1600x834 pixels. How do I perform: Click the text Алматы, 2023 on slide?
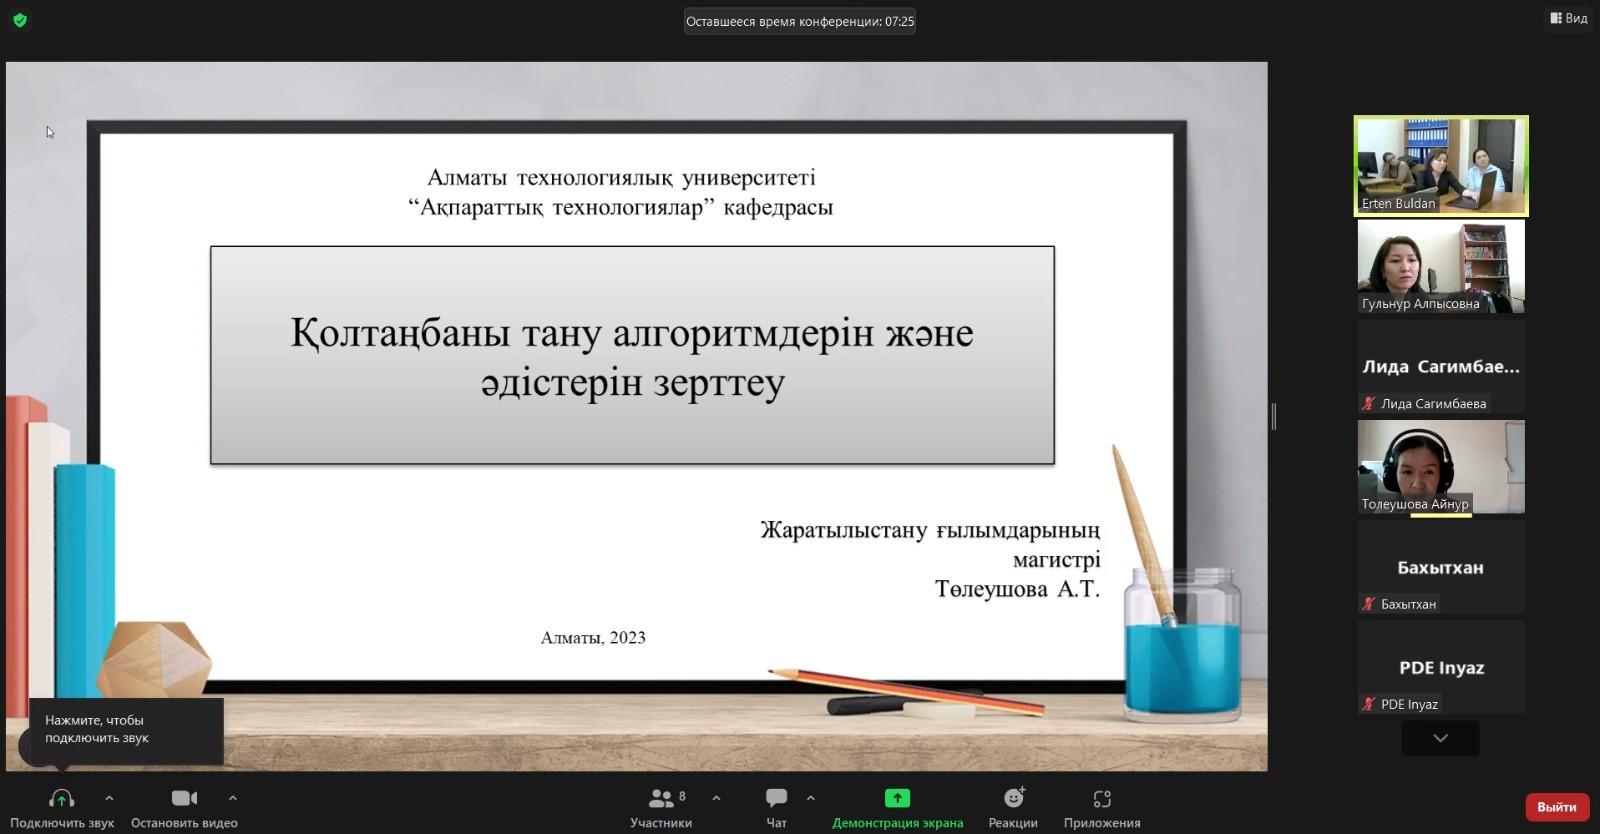[593, 638]
